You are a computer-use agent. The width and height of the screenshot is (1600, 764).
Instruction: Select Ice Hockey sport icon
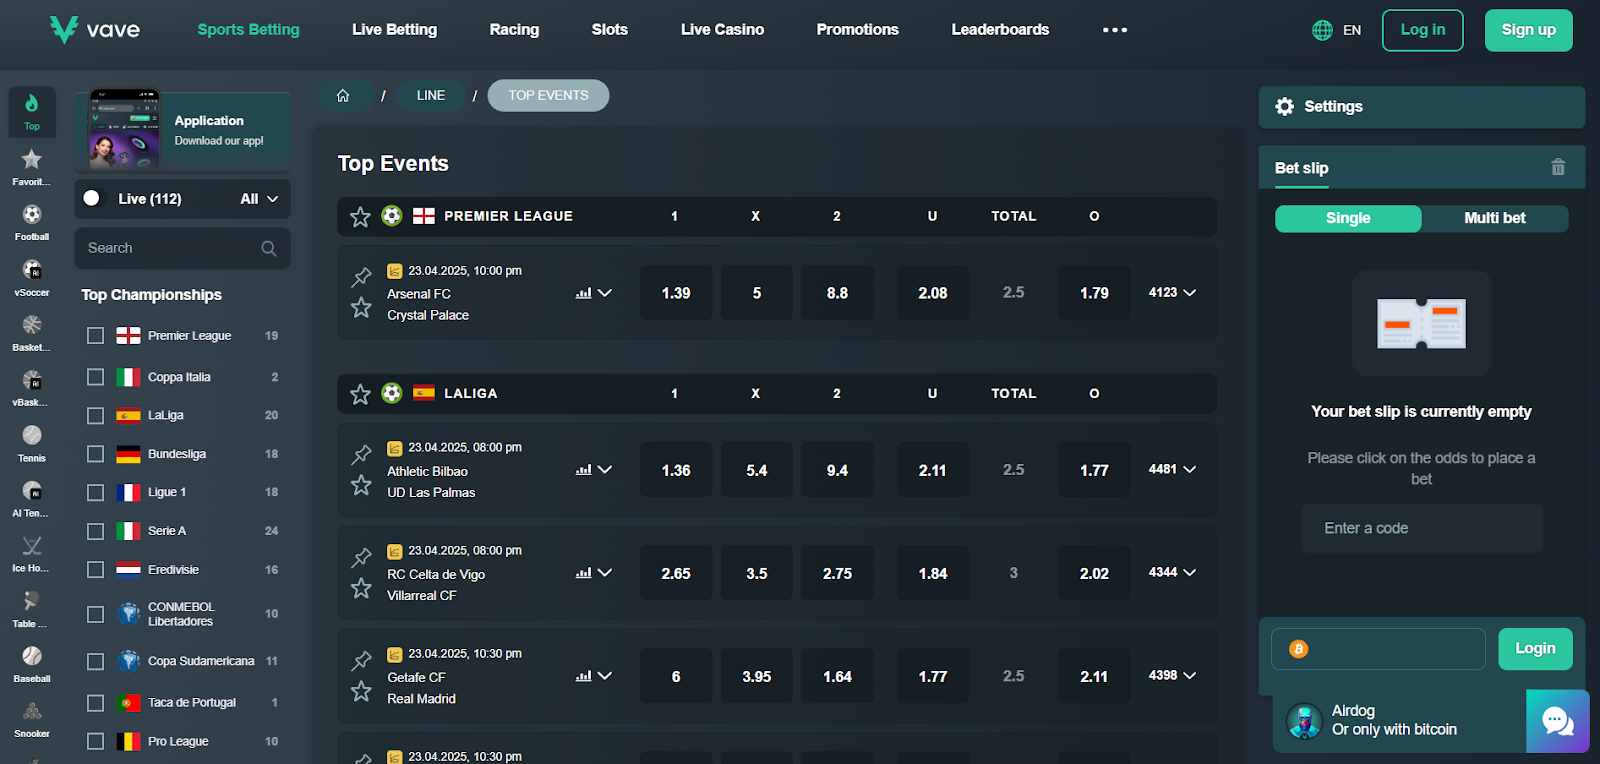pos(32,546)
